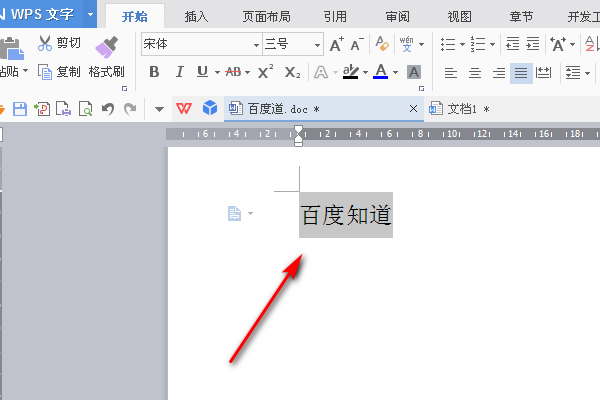This screenshot has height=400, width=600.
Task: Open the font color dropdown arrow
Action: [x=395, y=72]
